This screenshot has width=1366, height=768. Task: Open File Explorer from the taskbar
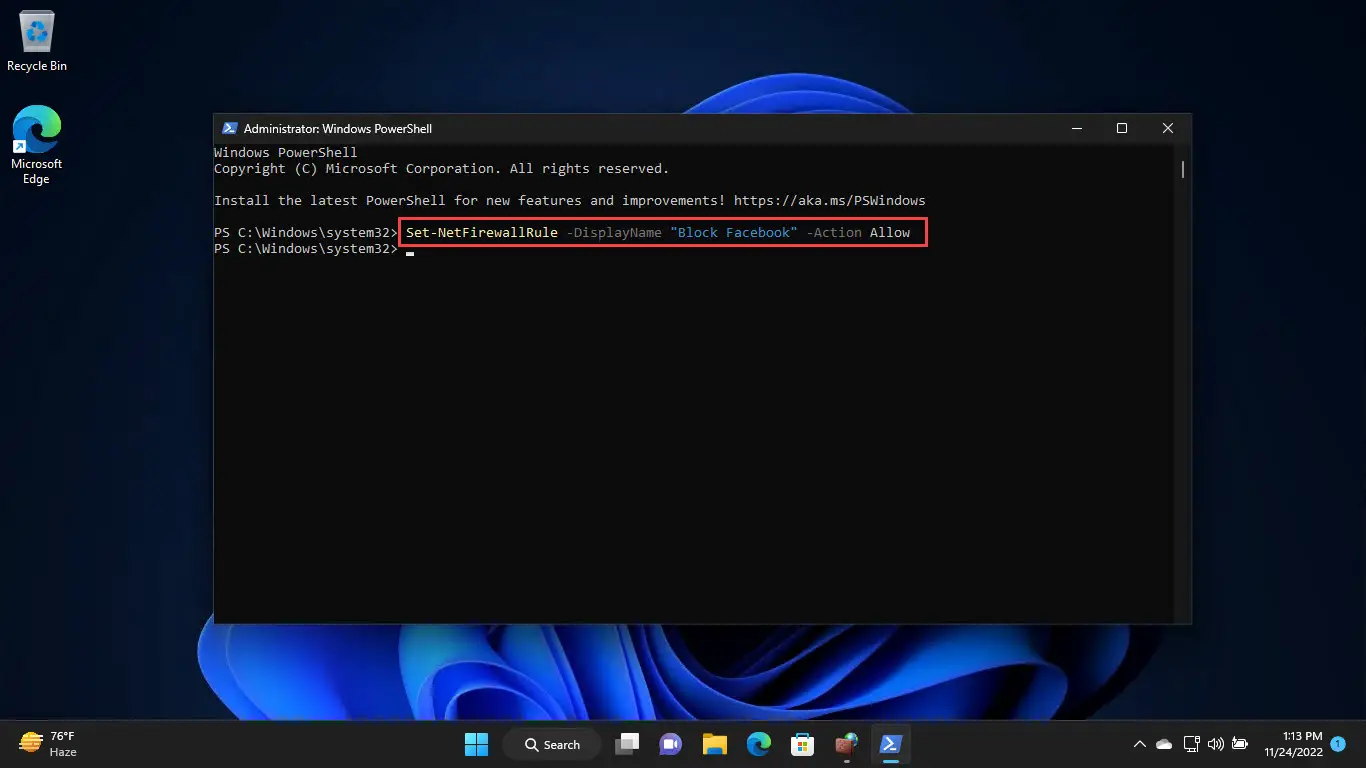[714, 744]
